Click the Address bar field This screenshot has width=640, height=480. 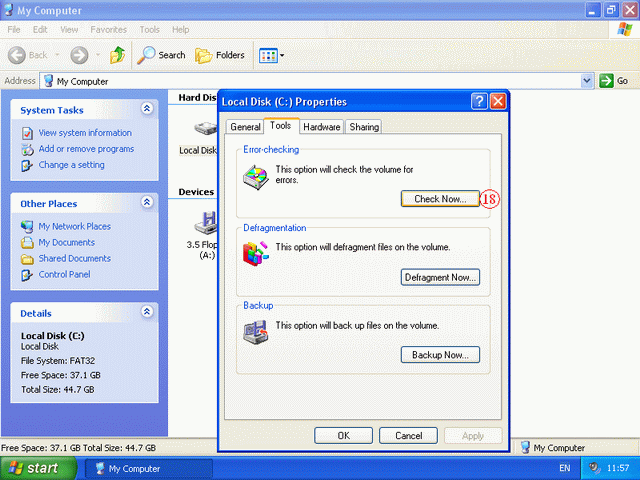coord(311,81)
